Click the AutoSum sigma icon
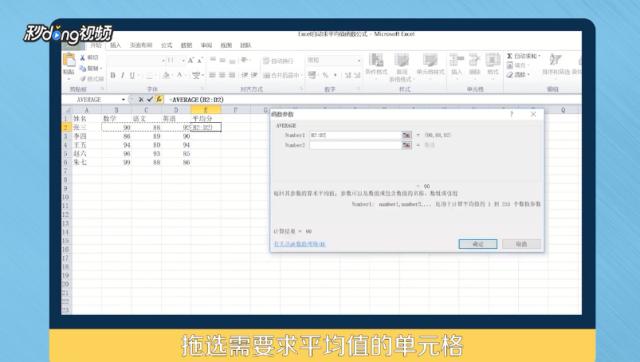 tap(509, 56)
